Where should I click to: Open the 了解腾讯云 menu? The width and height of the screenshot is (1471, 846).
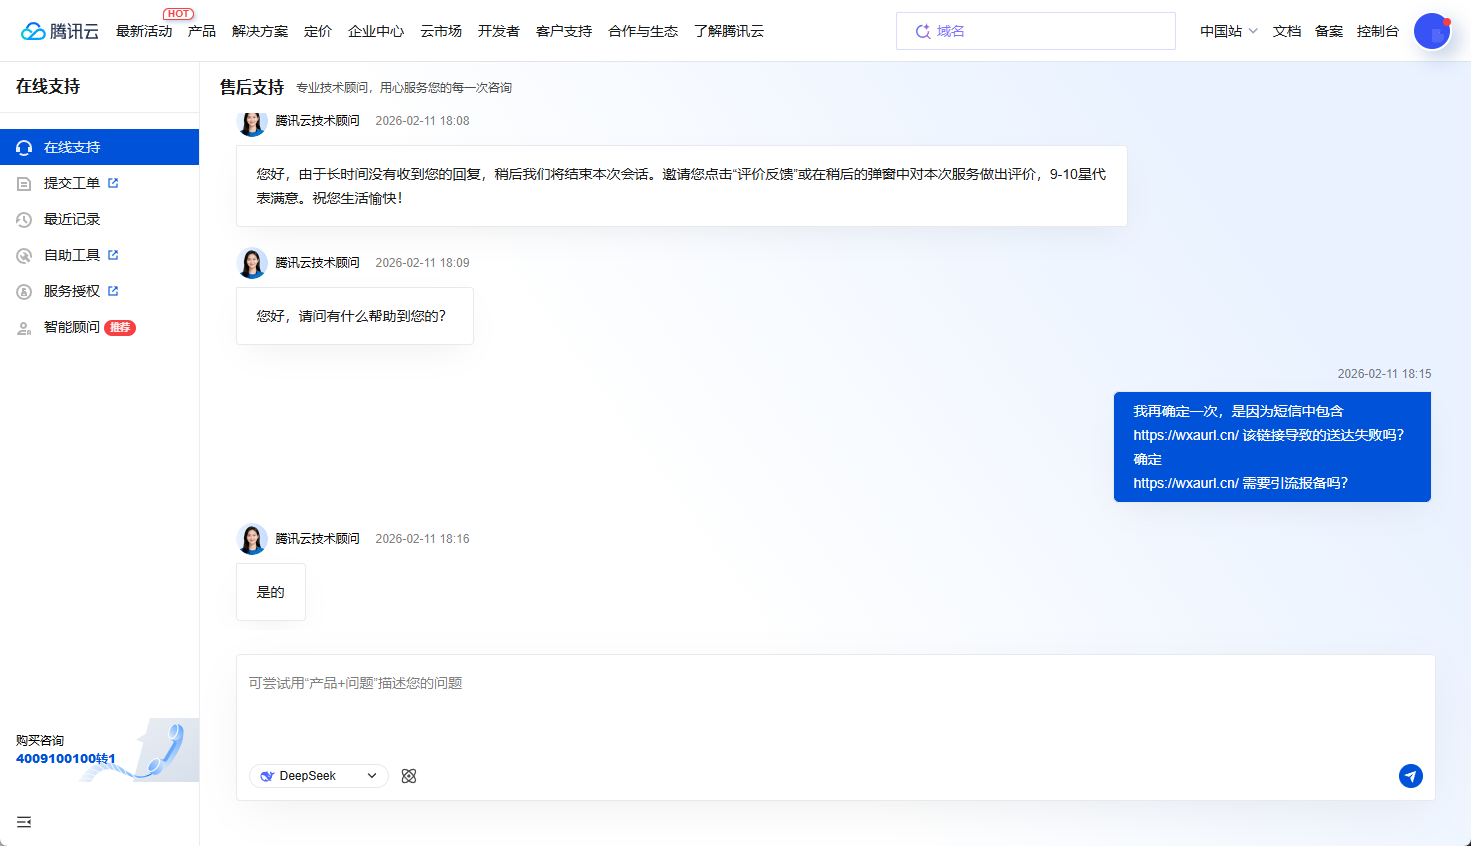tap(729, 31)
